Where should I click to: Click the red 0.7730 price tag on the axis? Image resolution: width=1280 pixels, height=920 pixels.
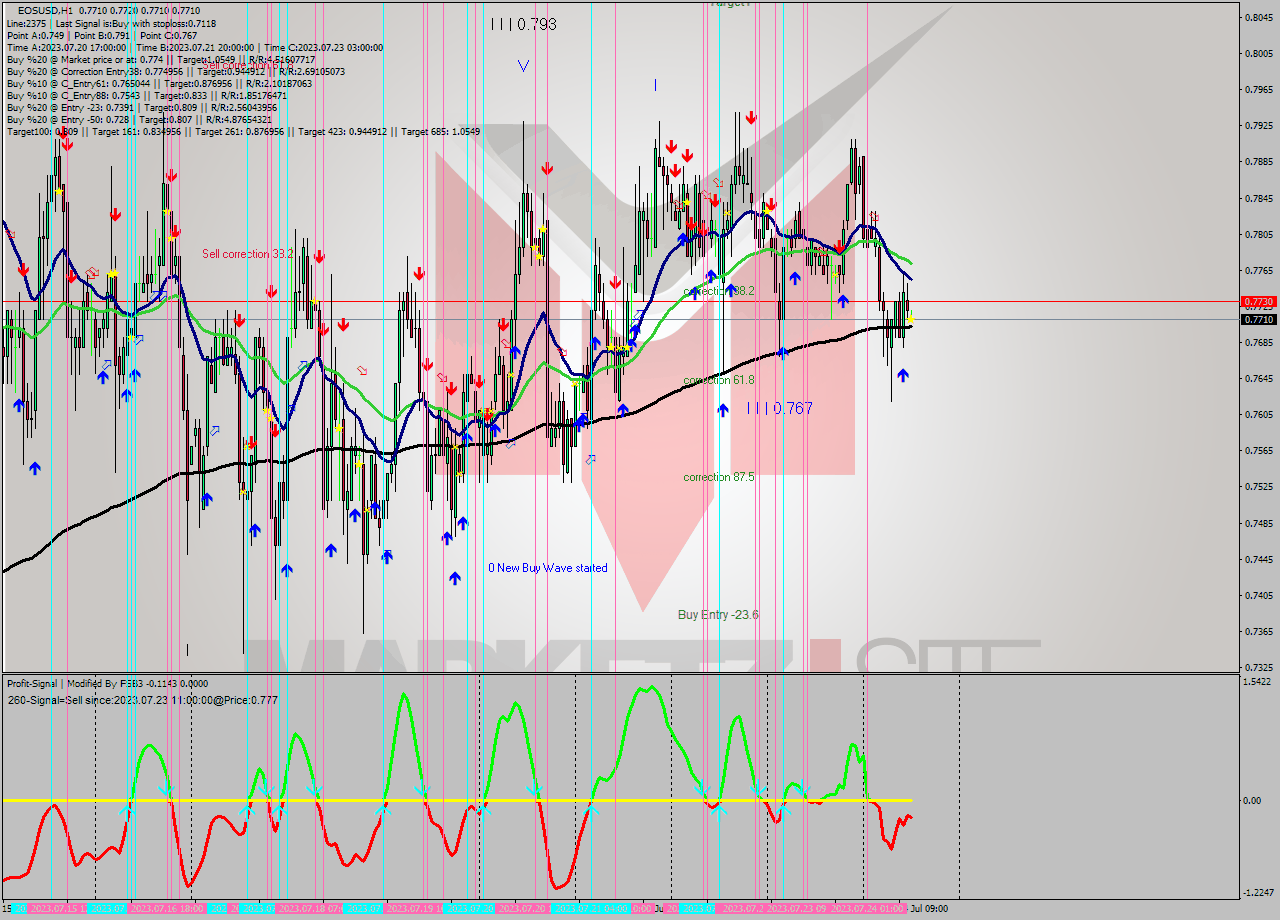point(1258,301)
